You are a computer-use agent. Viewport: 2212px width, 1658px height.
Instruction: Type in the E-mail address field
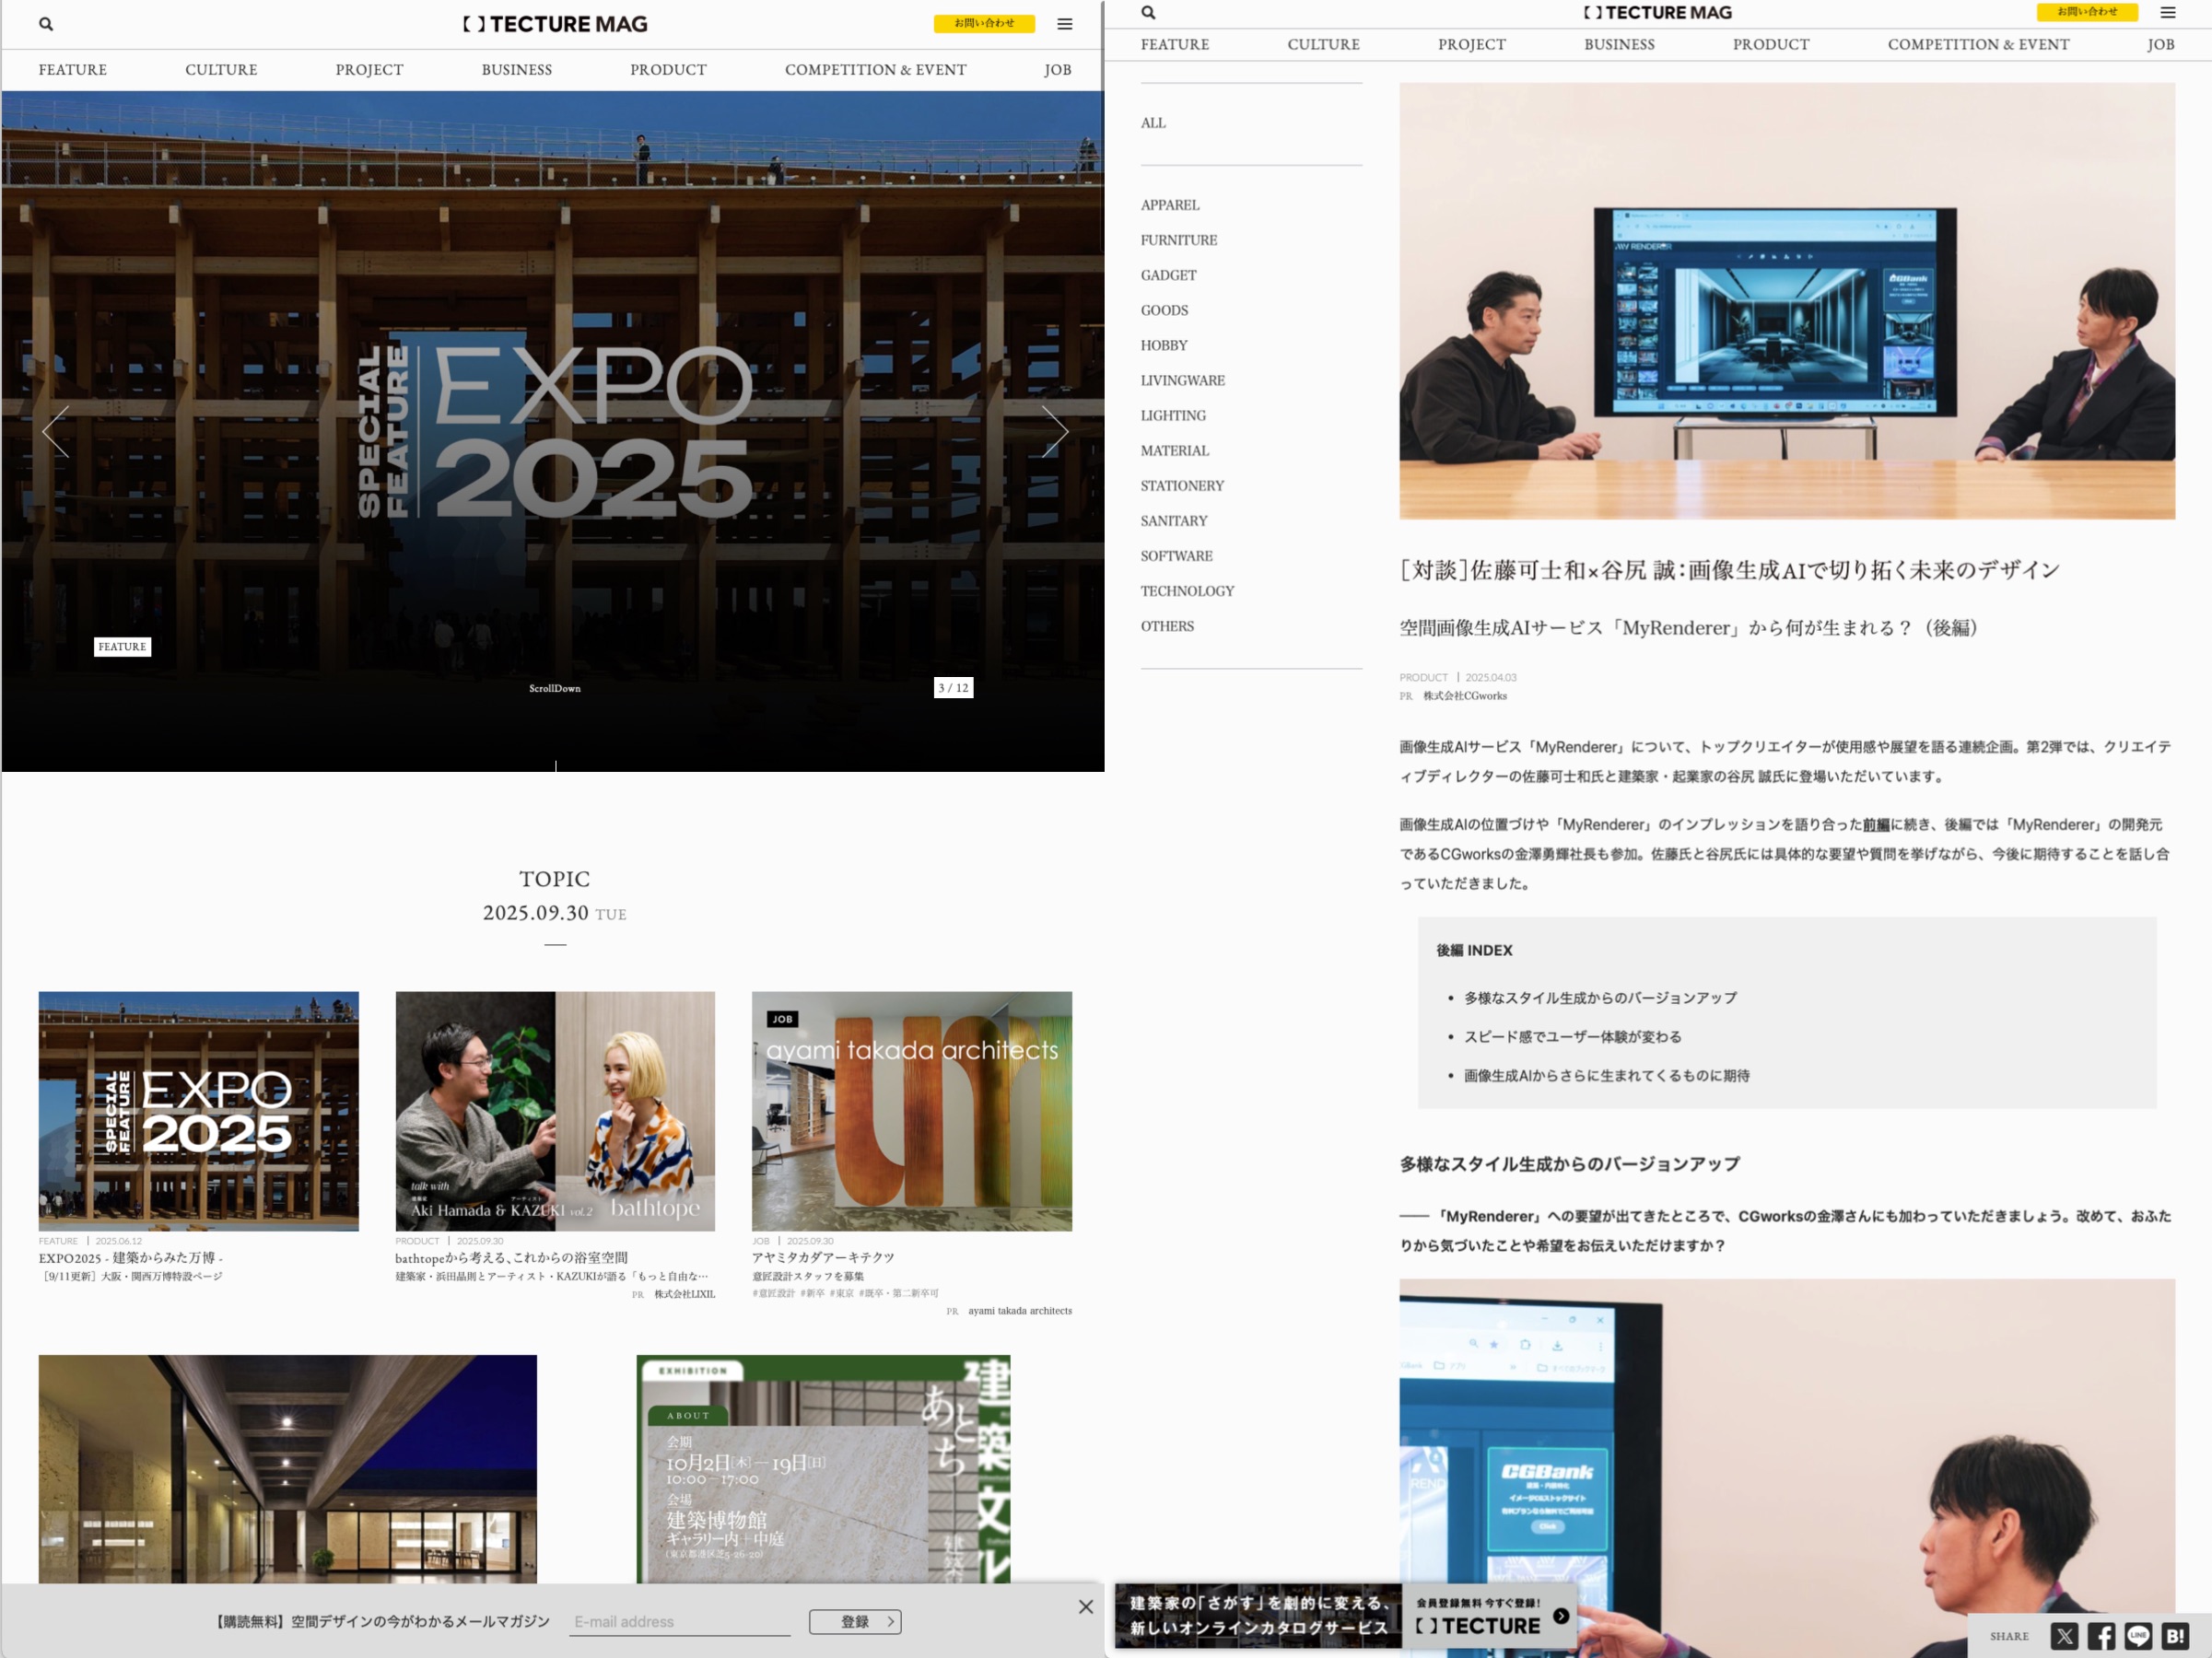point(680,1621)
